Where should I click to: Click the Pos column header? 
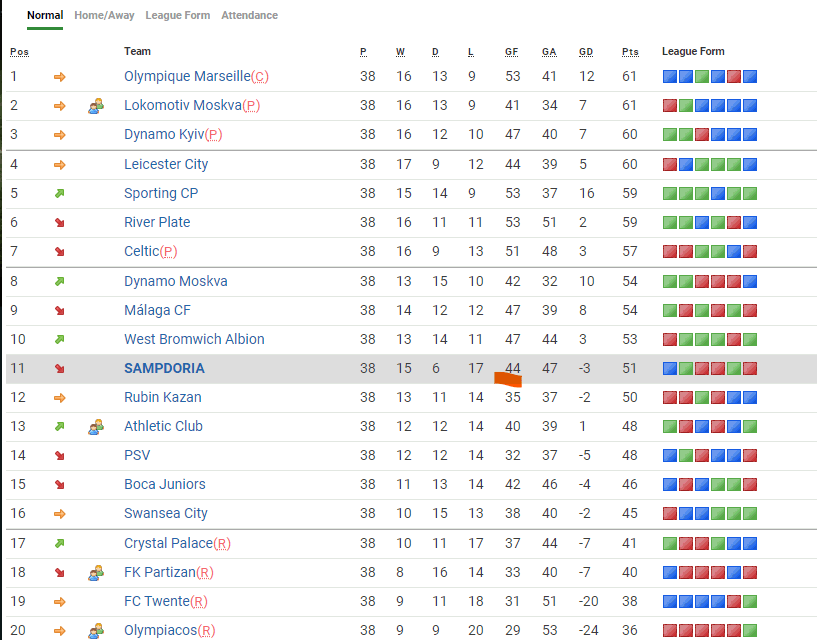(19, 52)
